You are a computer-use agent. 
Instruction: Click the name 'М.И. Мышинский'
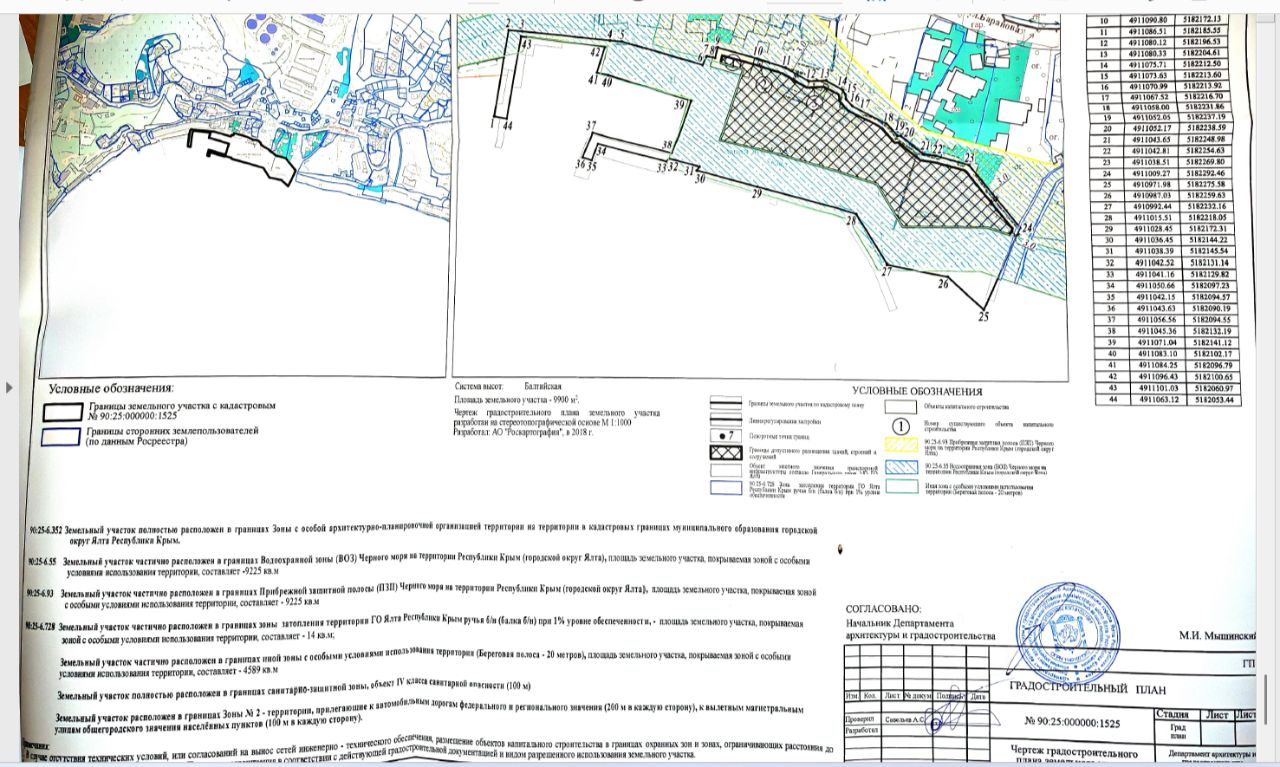pyautogui.click(x=1217, y=636)
